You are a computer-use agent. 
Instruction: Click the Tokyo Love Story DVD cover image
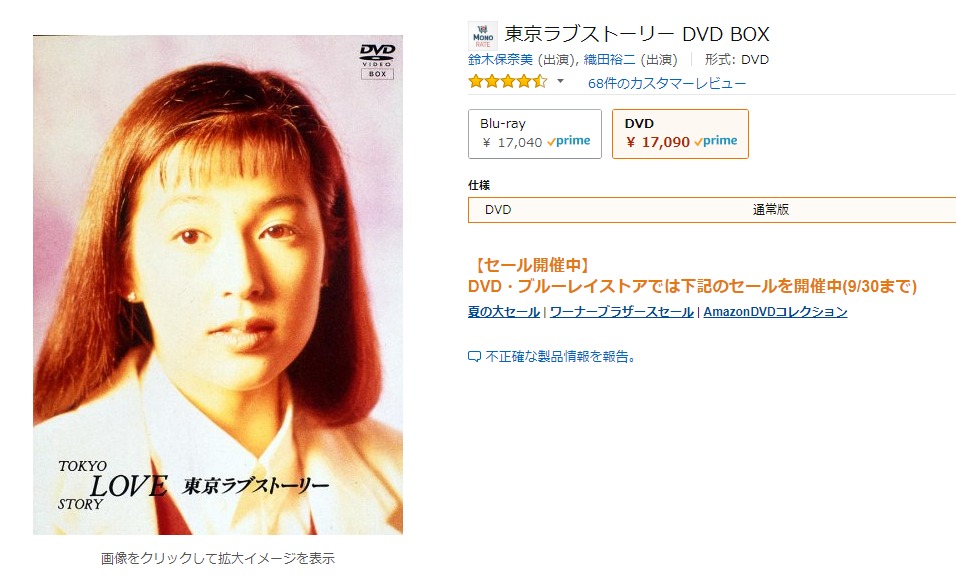[218, 285]
